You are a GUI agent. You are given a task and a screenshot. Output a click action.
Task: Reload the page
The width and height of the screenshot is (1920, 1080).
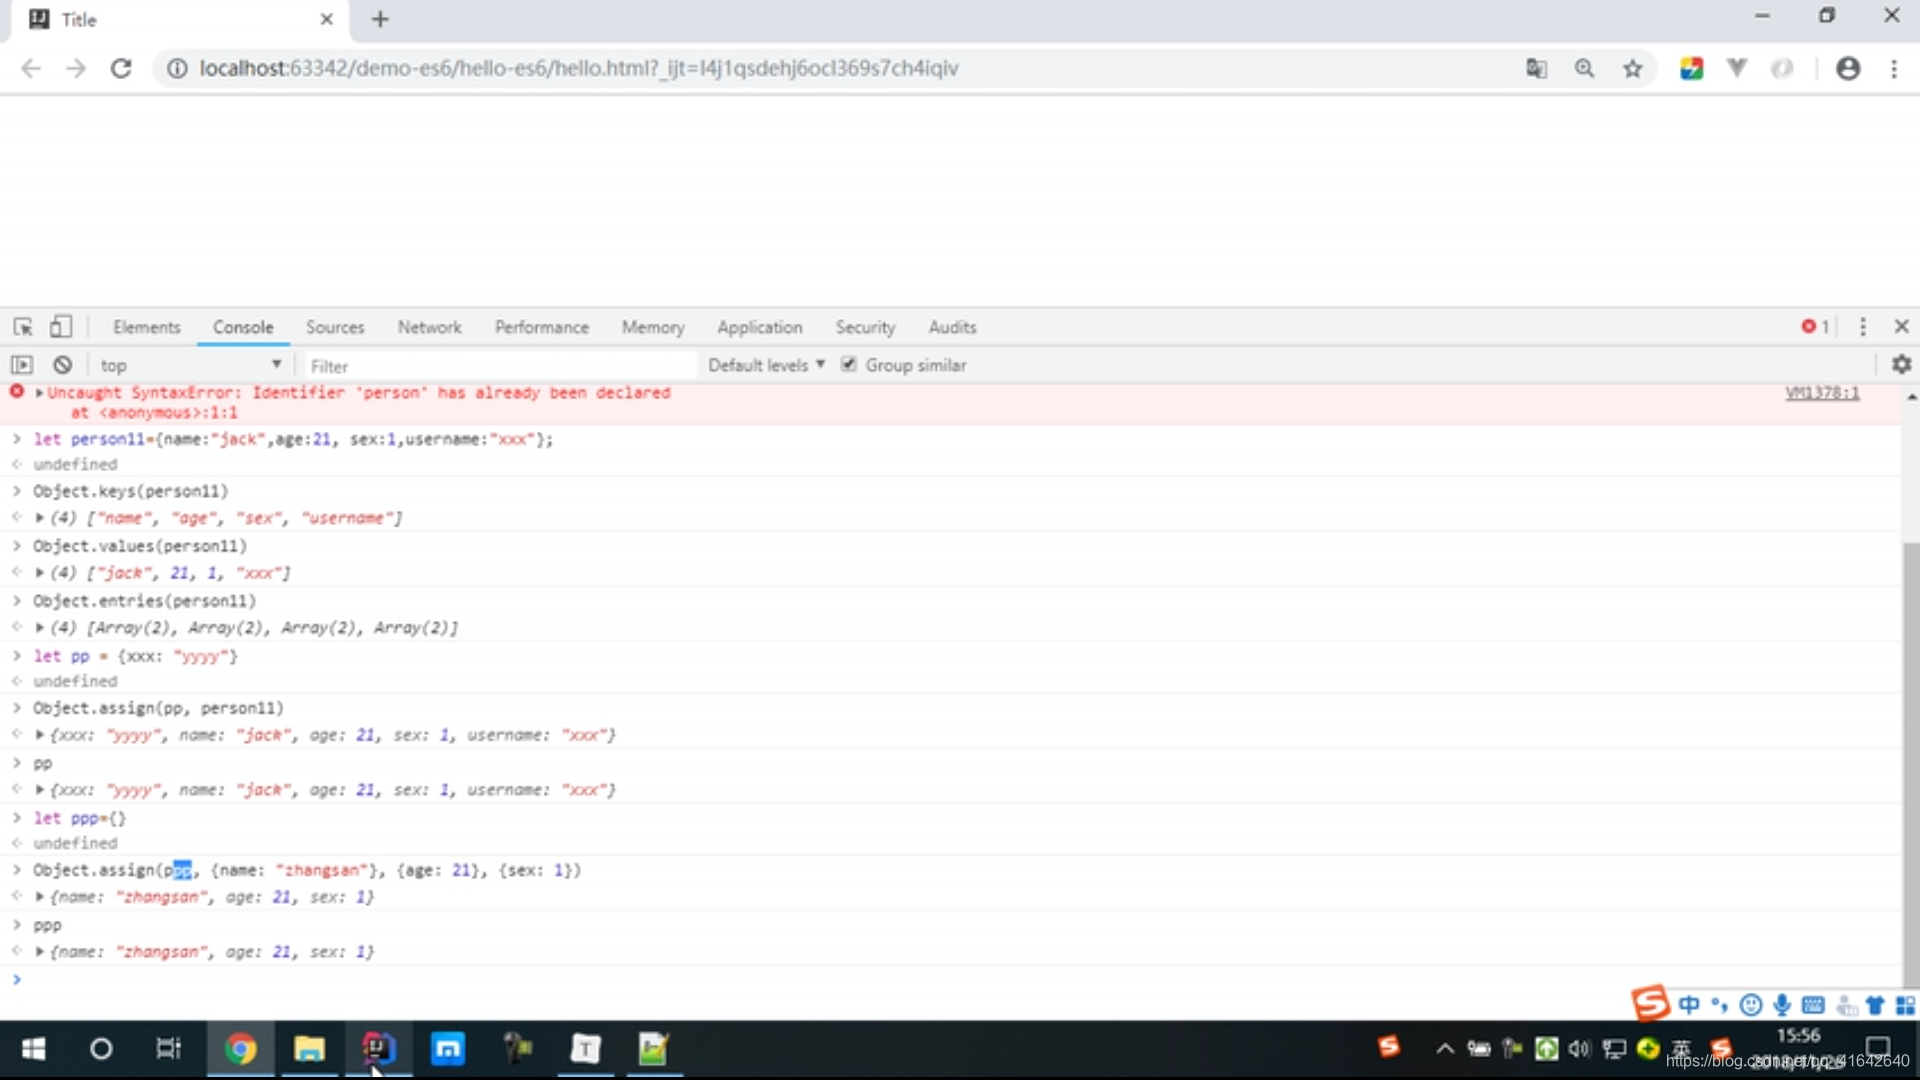click(x=121, y=68)
